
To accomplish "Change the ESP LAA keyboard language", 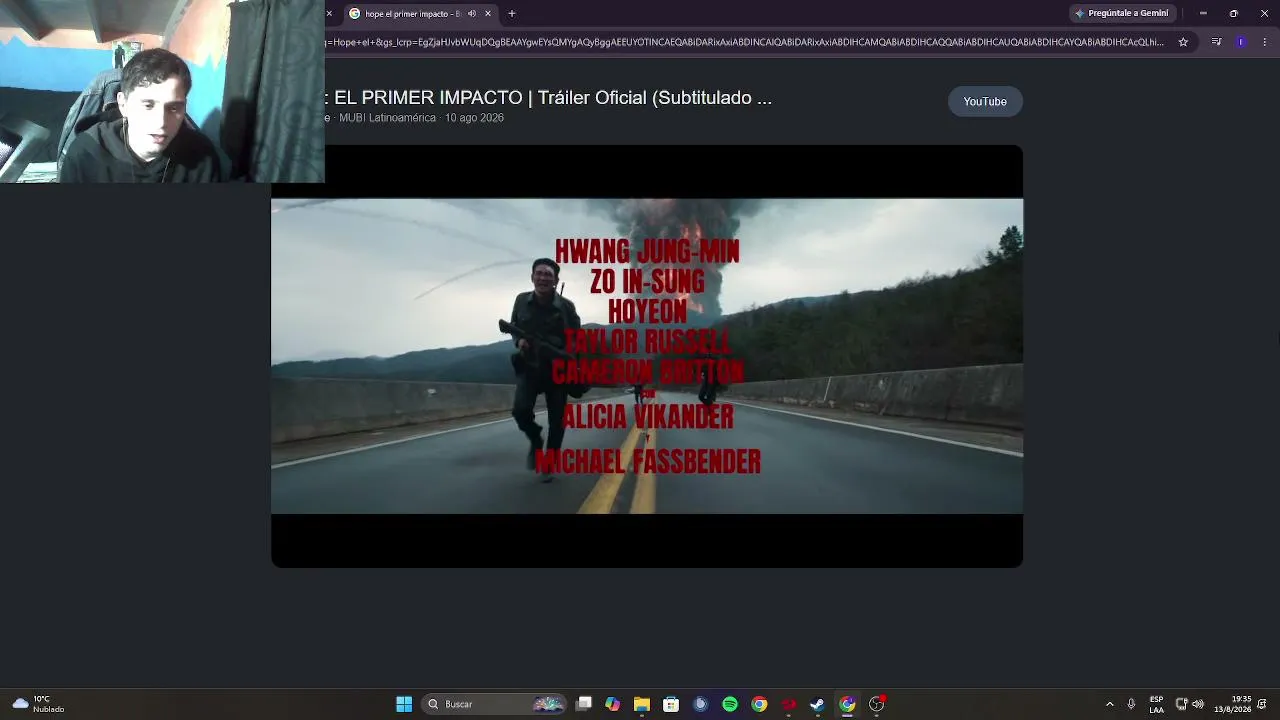I will click(1156, 704).
